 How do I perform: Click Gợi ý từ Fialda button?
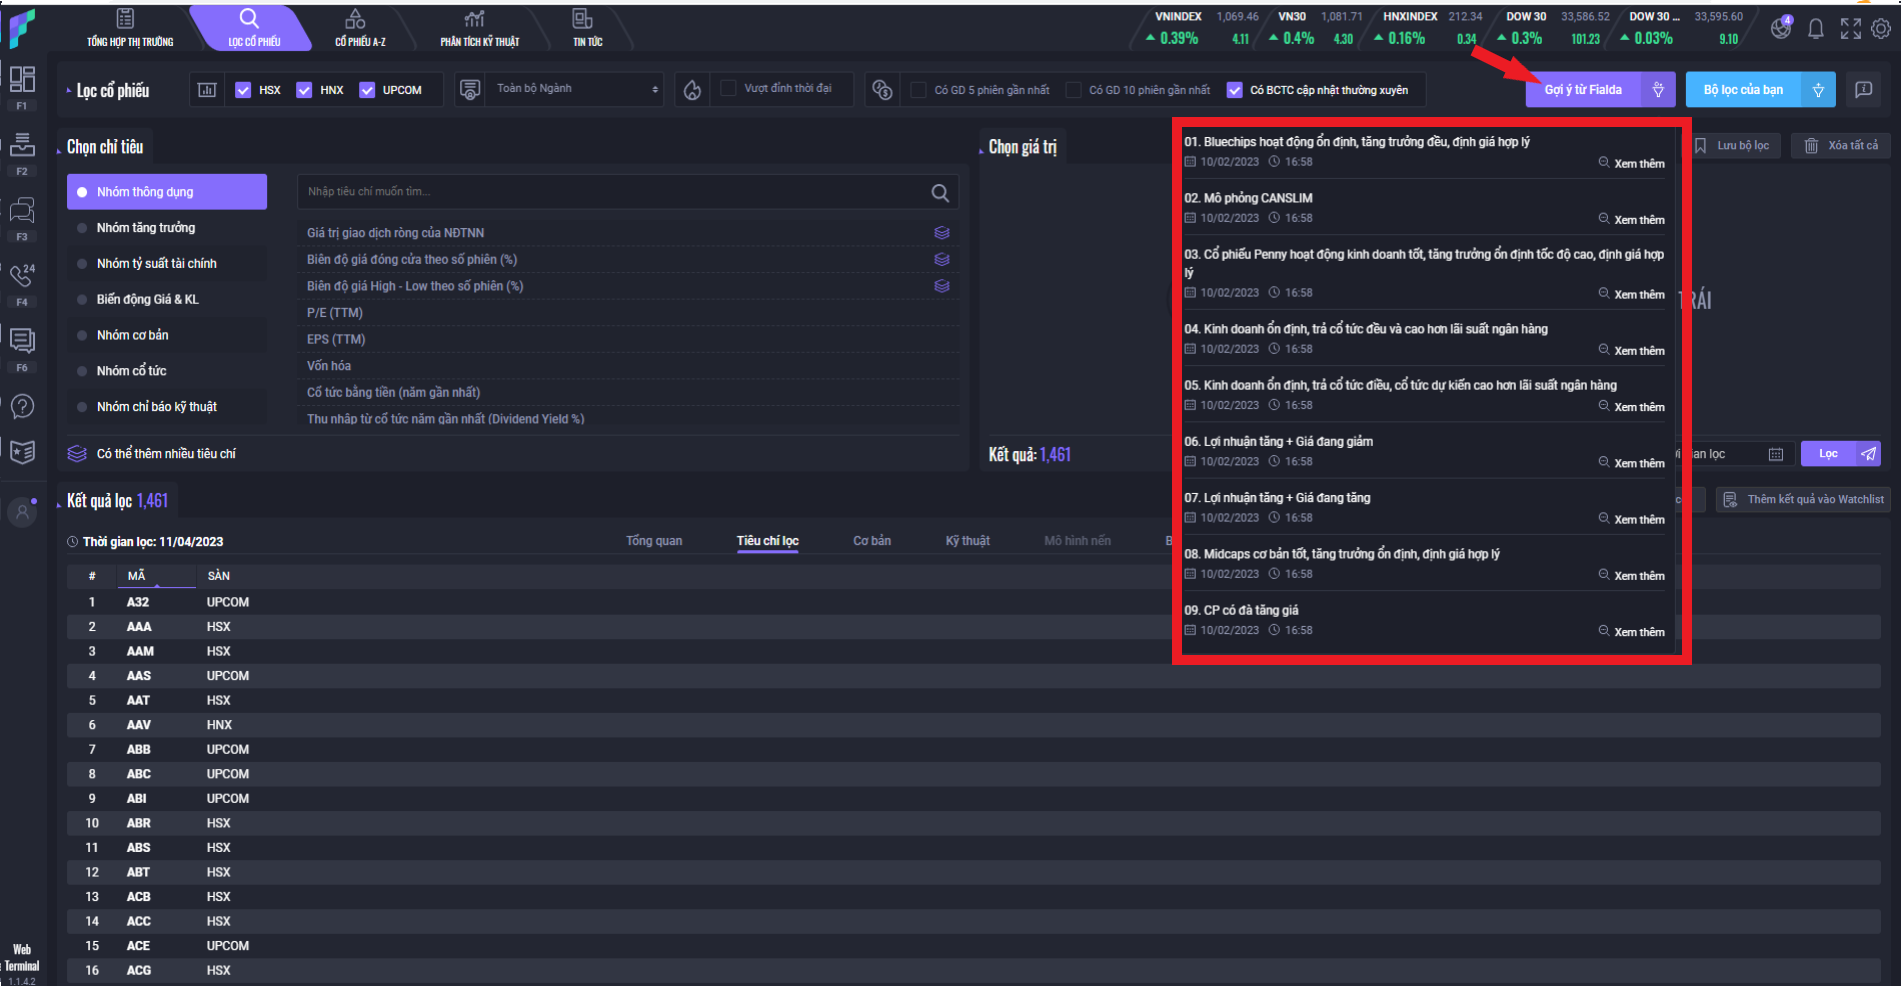point(1582,90)
